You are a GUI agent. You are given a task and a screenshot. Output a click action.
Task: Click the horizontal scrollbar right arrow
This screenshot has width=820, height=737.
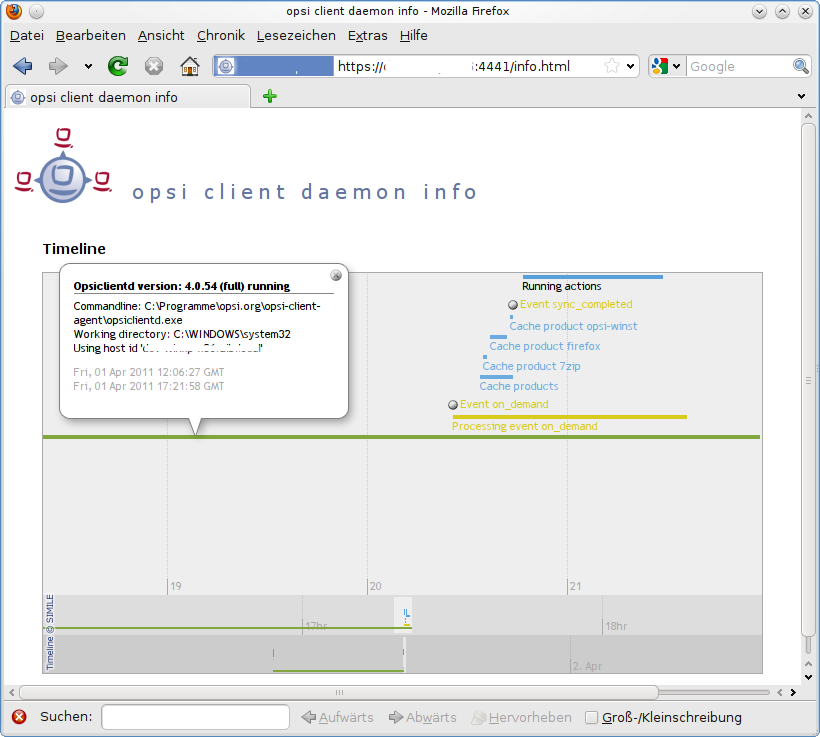tap(793, 692)
